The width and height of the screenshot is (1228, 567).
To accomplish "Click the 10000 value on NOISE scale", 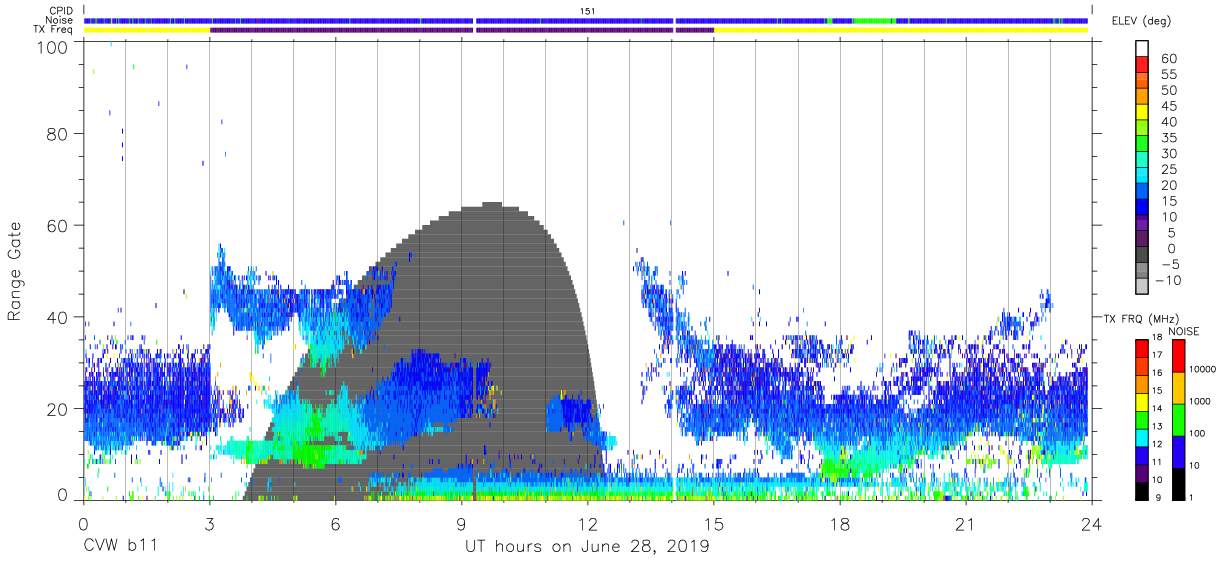I will coord(1204,369).
